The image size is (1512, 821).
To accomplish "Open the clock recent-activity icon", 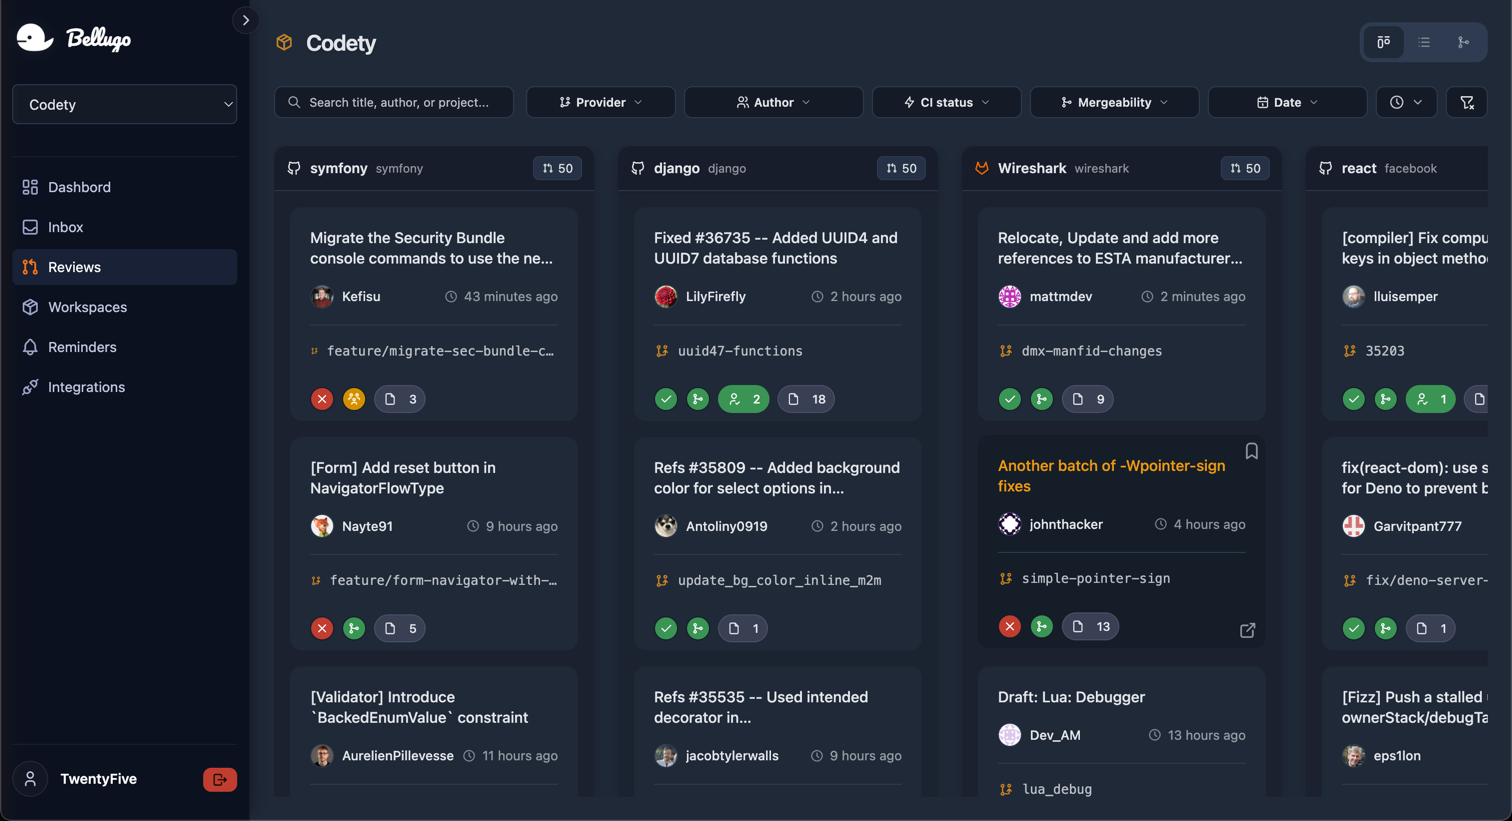I will click(1404, 101).
